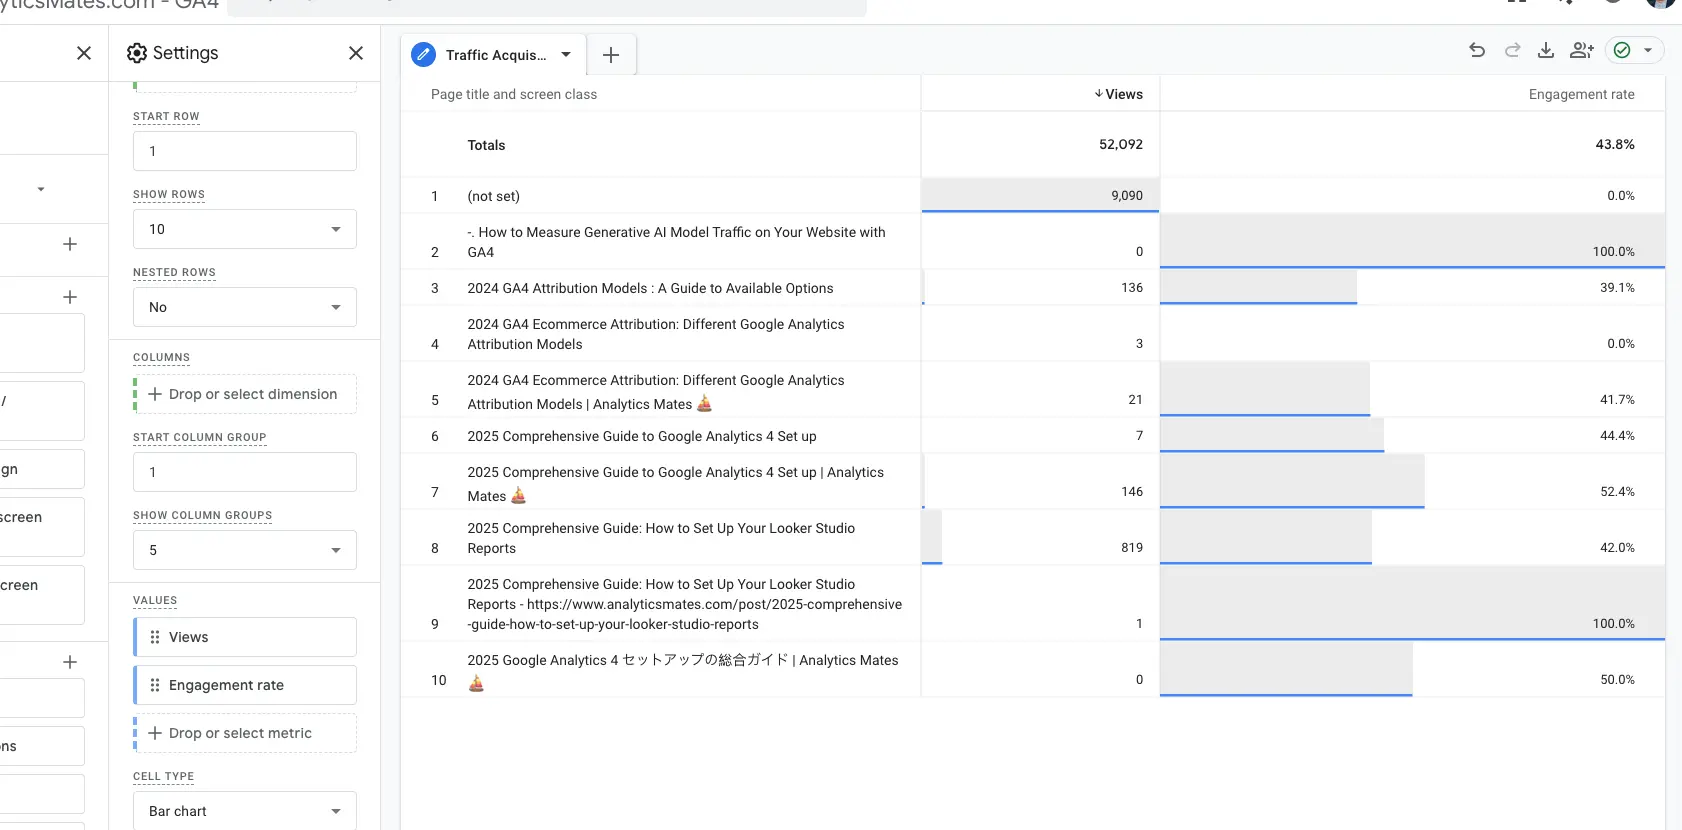Click the Show Rows label

point(169,194)
